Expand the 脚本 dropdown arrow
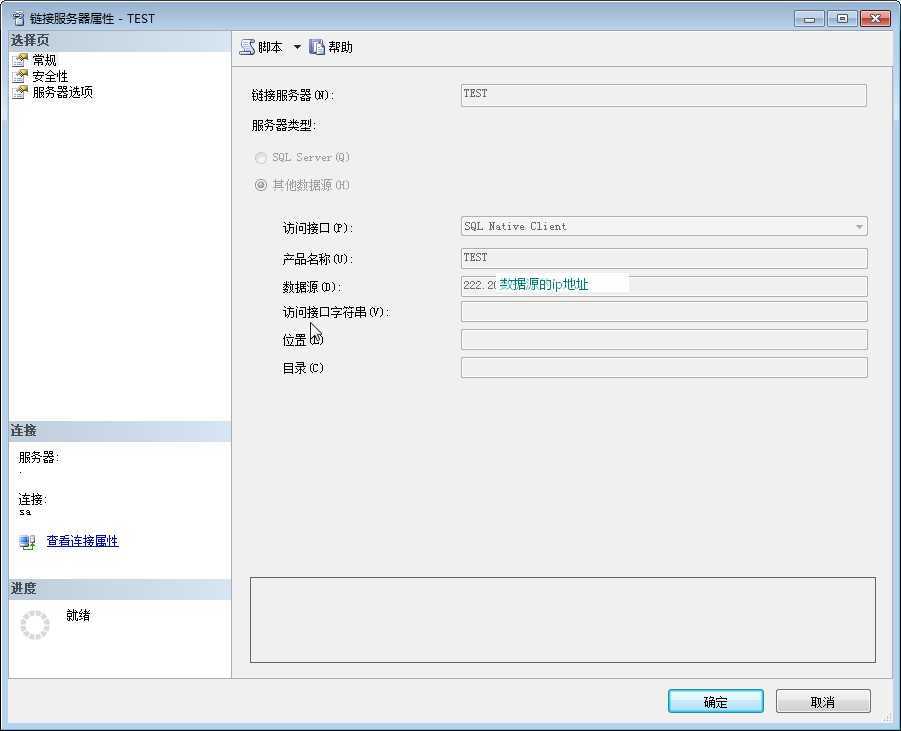 (x=297, y=47)
